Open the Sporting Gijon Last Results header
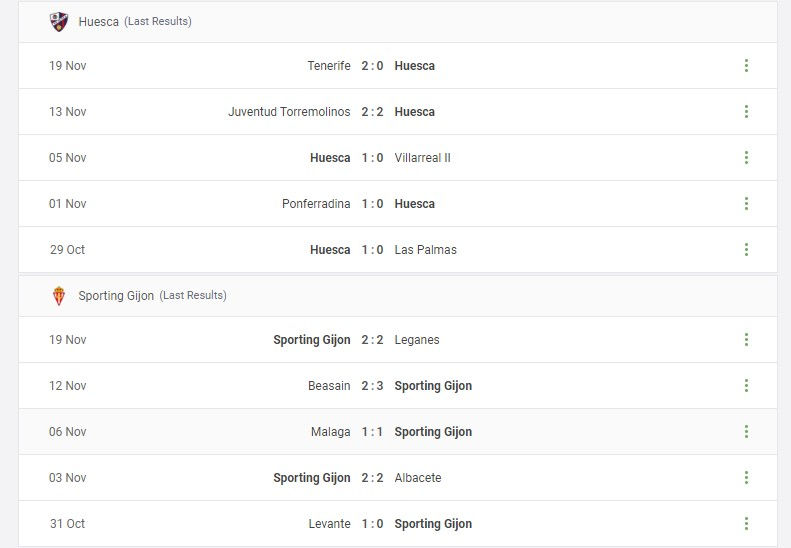 pos(398,296)
